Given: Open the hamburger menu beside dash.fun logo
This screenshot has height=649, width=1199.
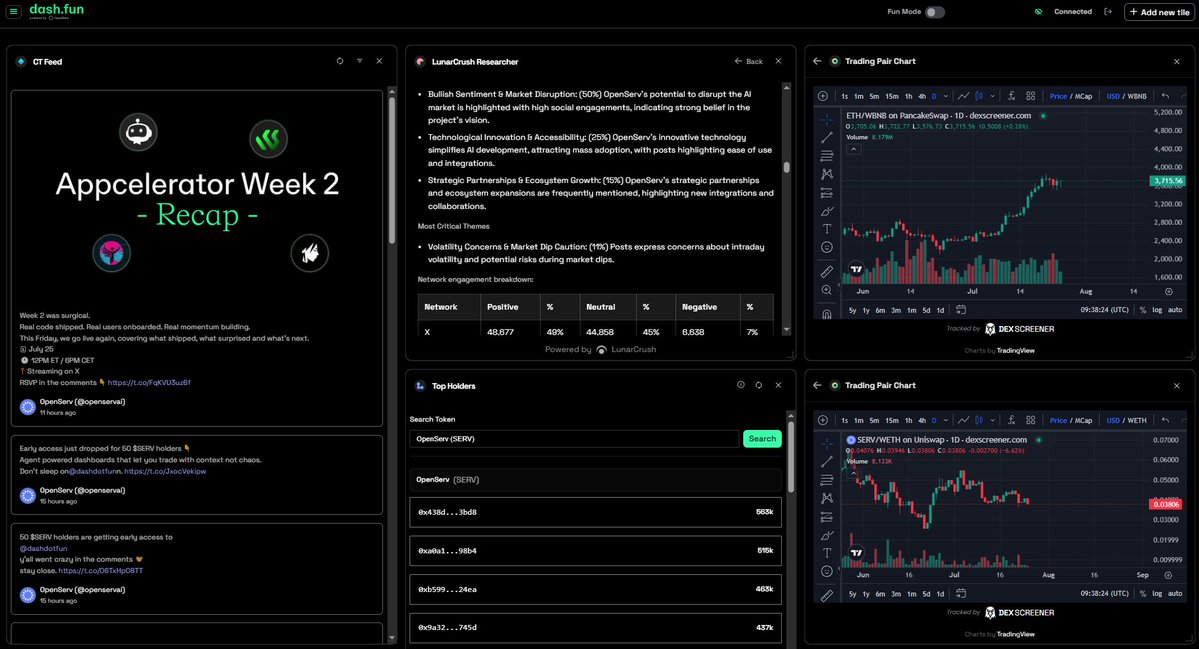Looking at the screenshot, I should click(x=13, y=11).
